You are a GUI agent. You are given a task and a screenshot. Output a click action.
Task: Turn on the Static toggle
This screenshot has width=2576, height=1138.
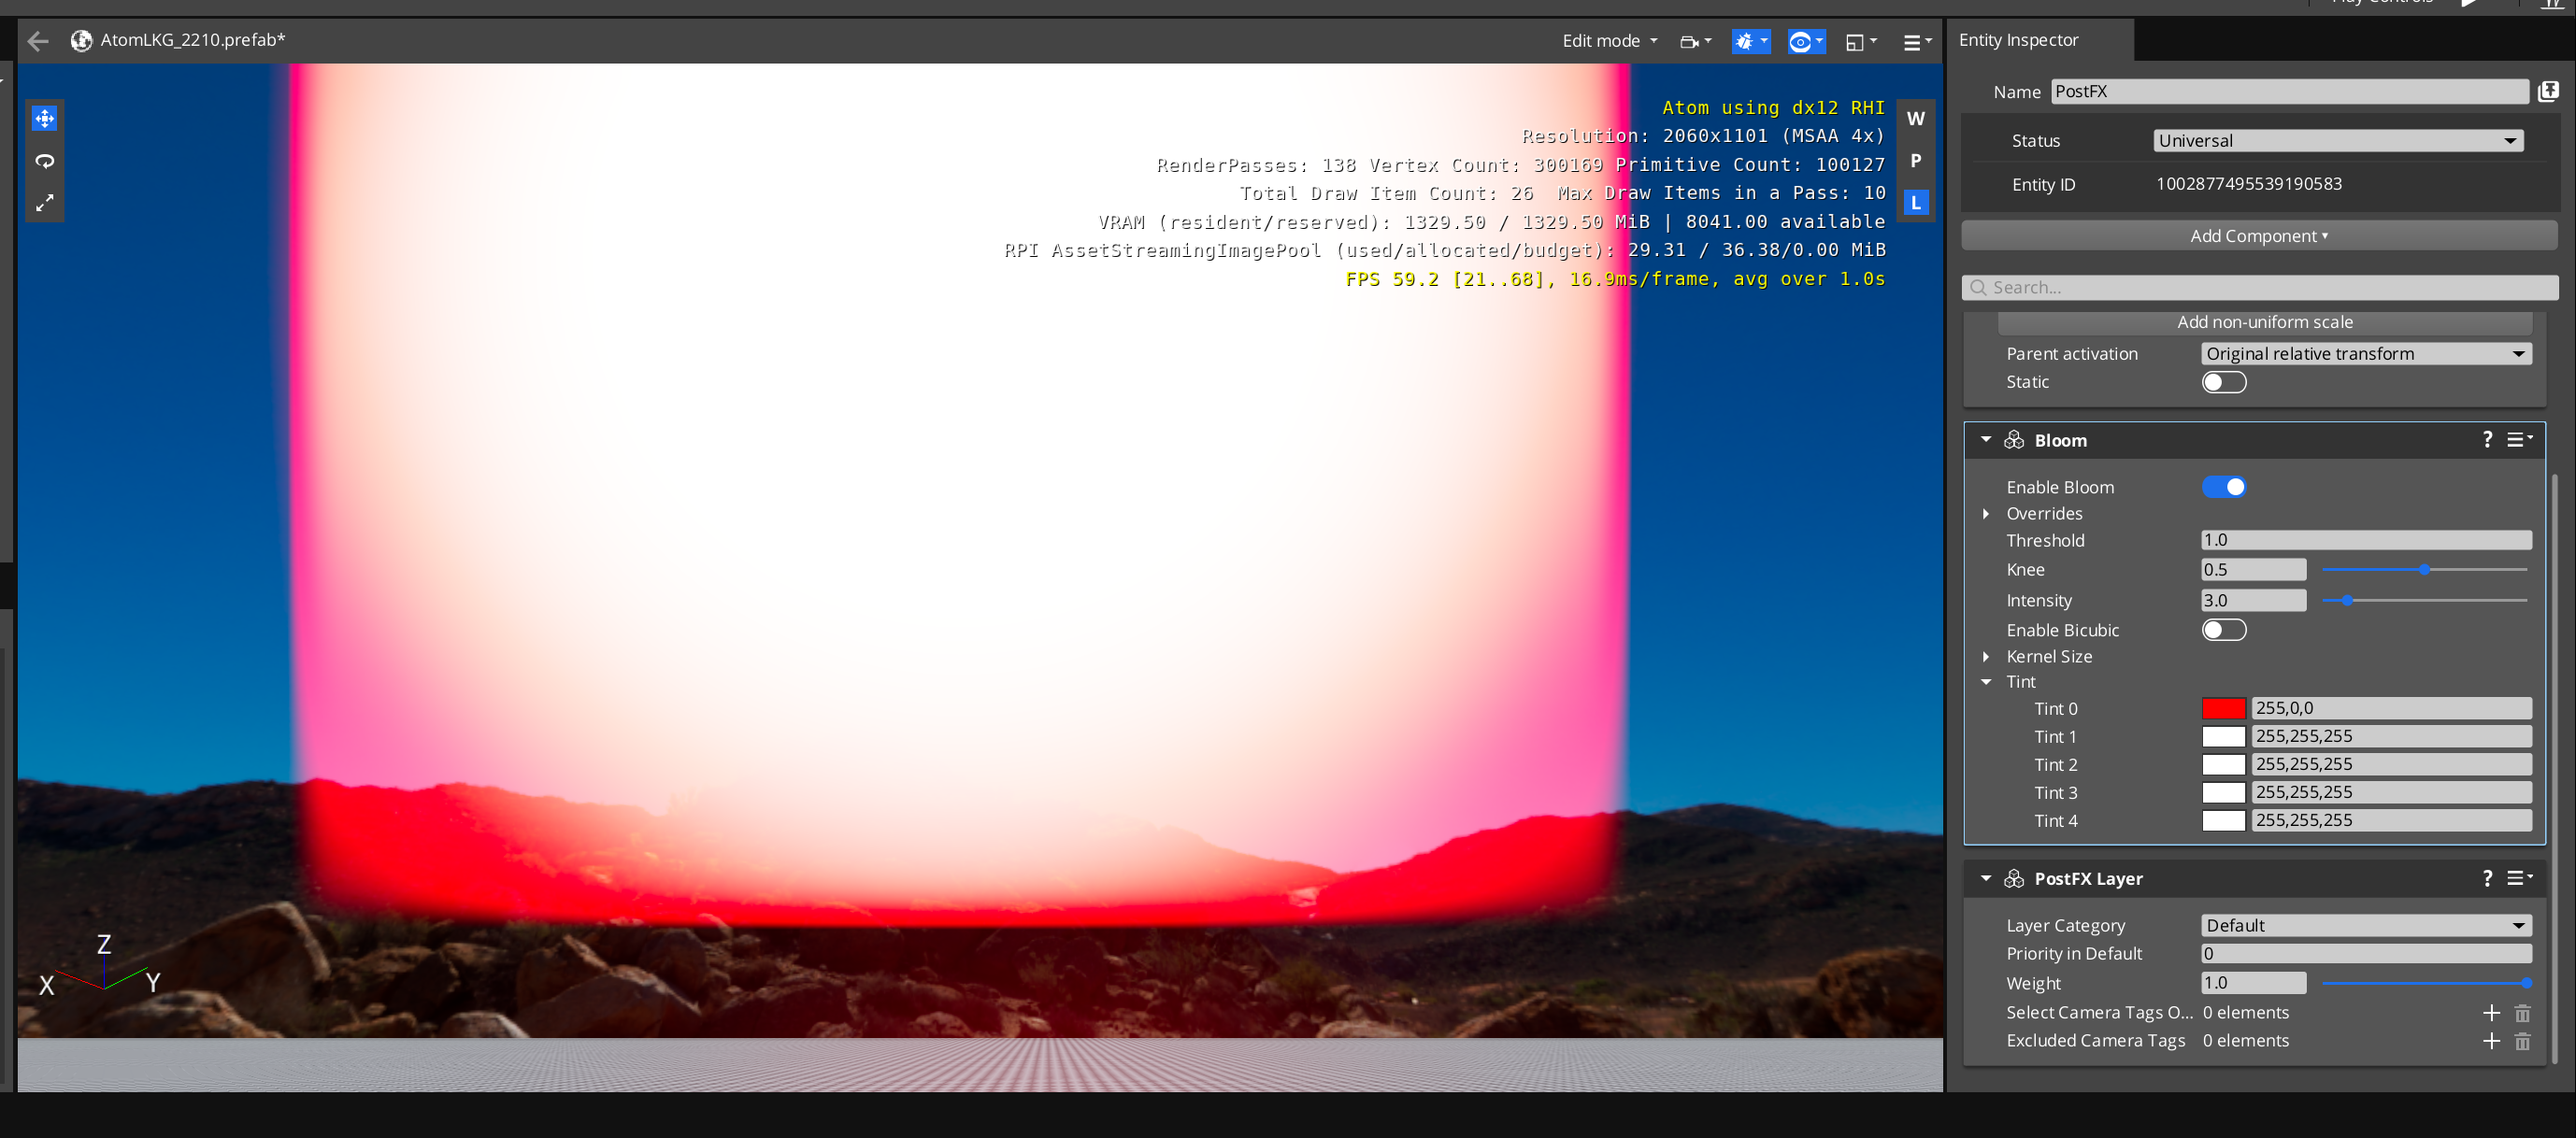(2223, 382)
